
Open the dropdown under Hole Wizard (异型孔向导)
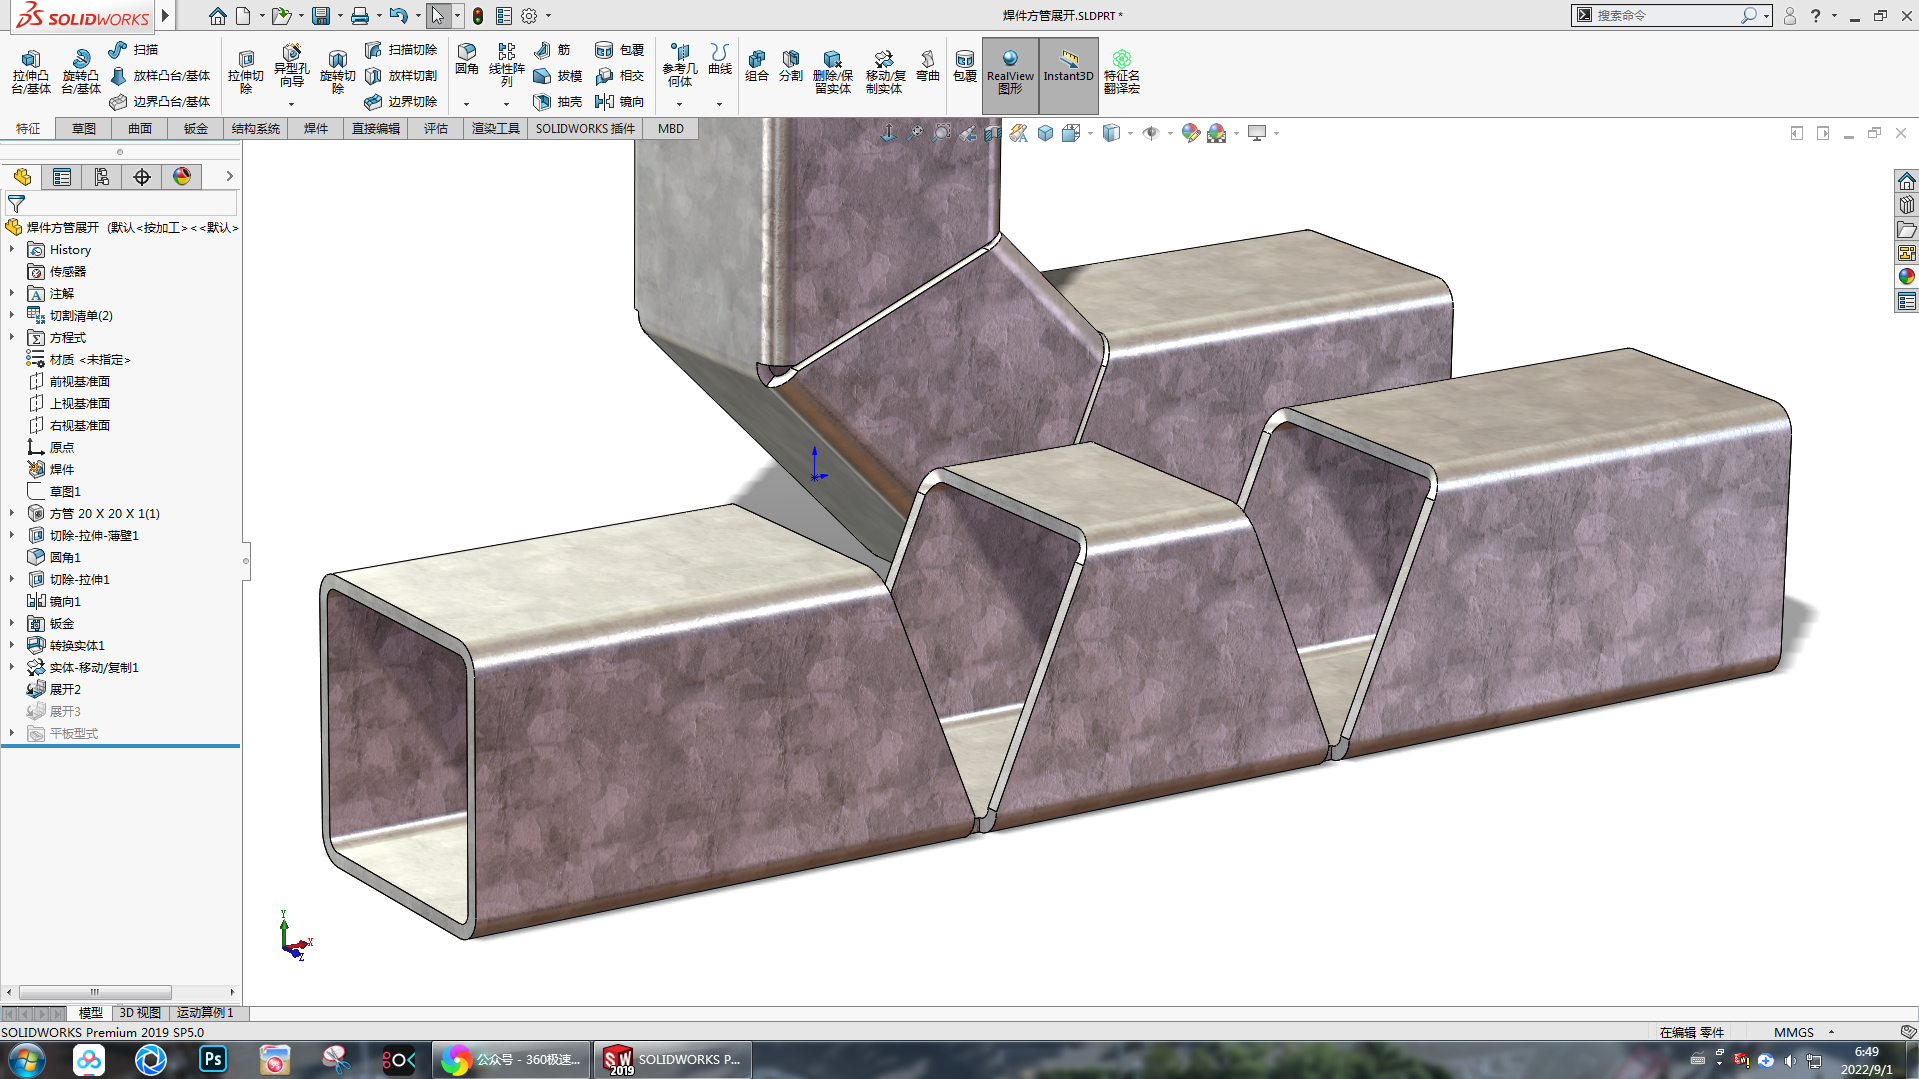[x=291, y=104]
